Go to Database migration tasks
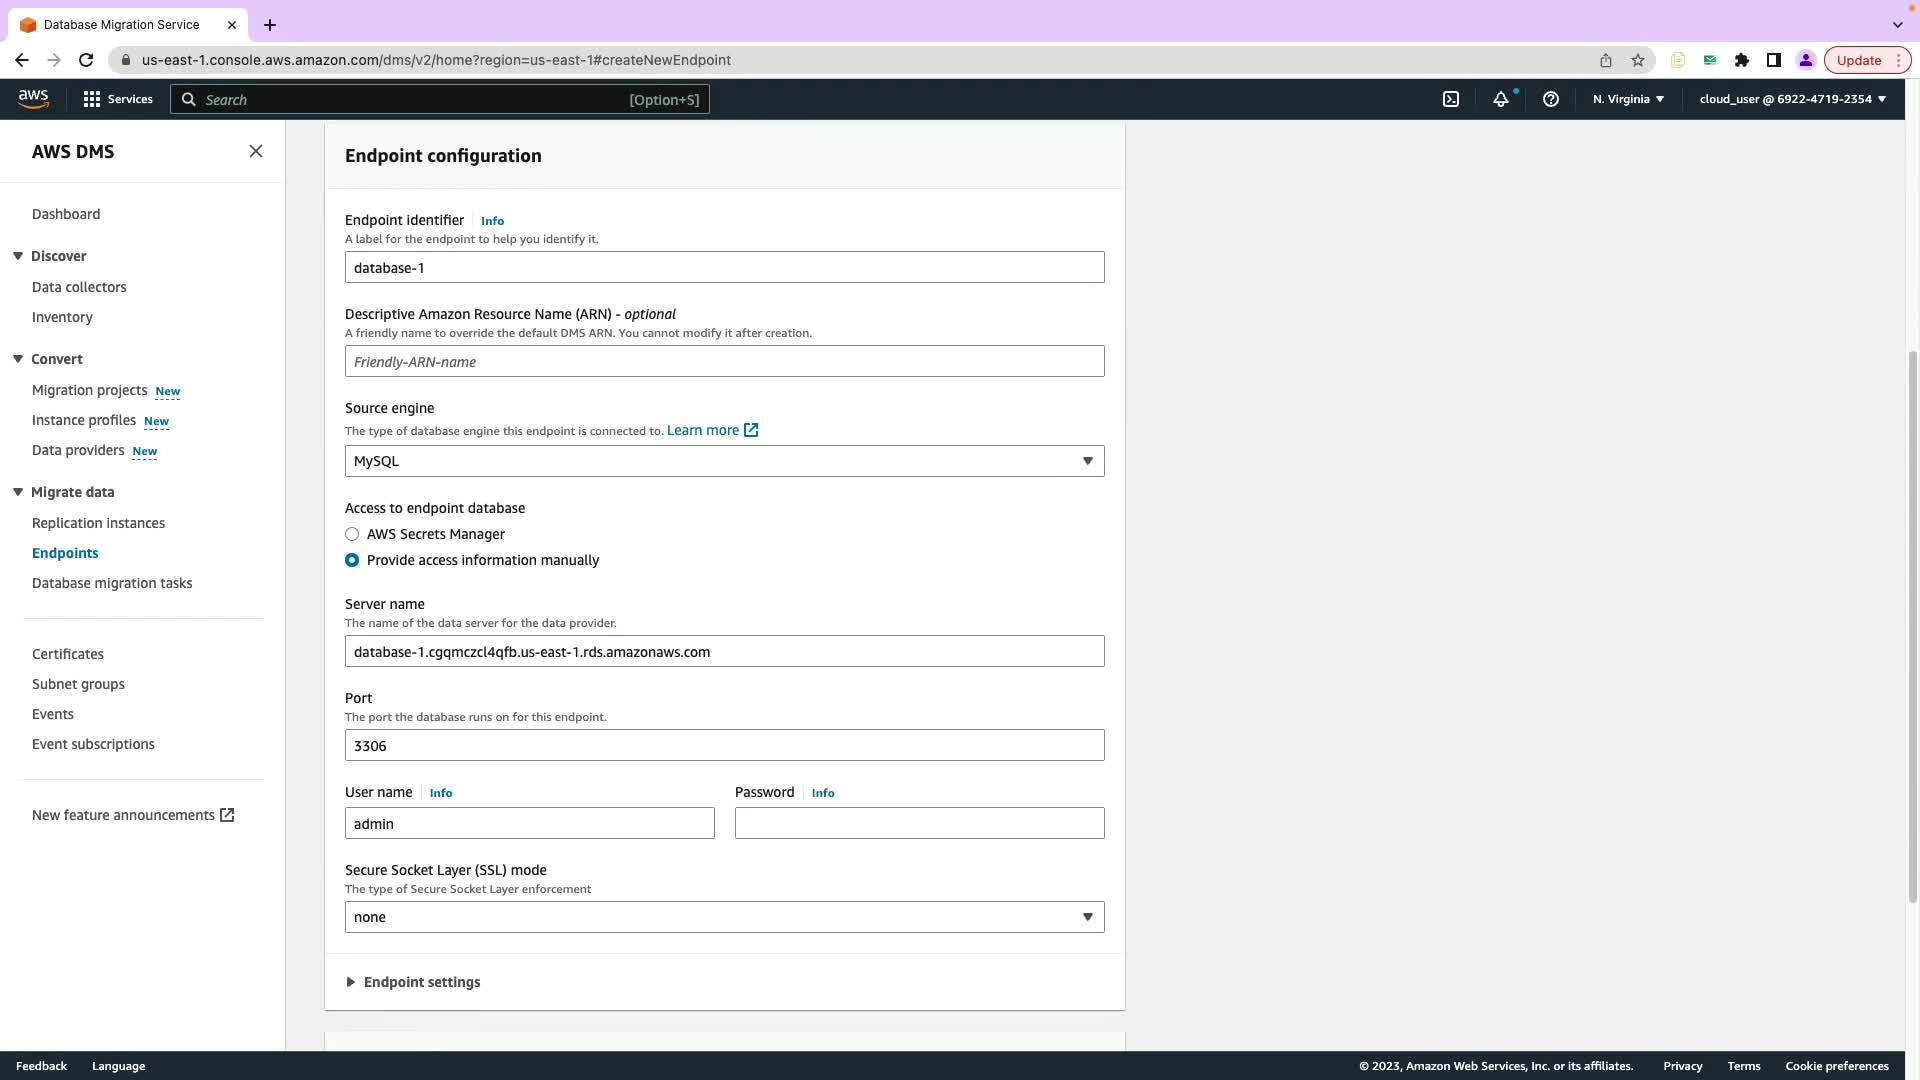Screen dimensions: 1920x1080 click(112, 583)
